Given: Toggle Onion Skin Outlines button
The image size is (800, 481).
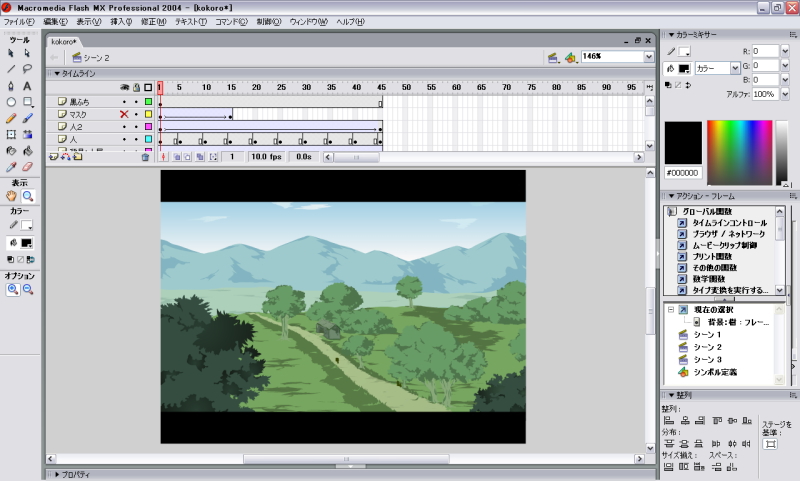Looking at the screenshot, I should (187, 157).
